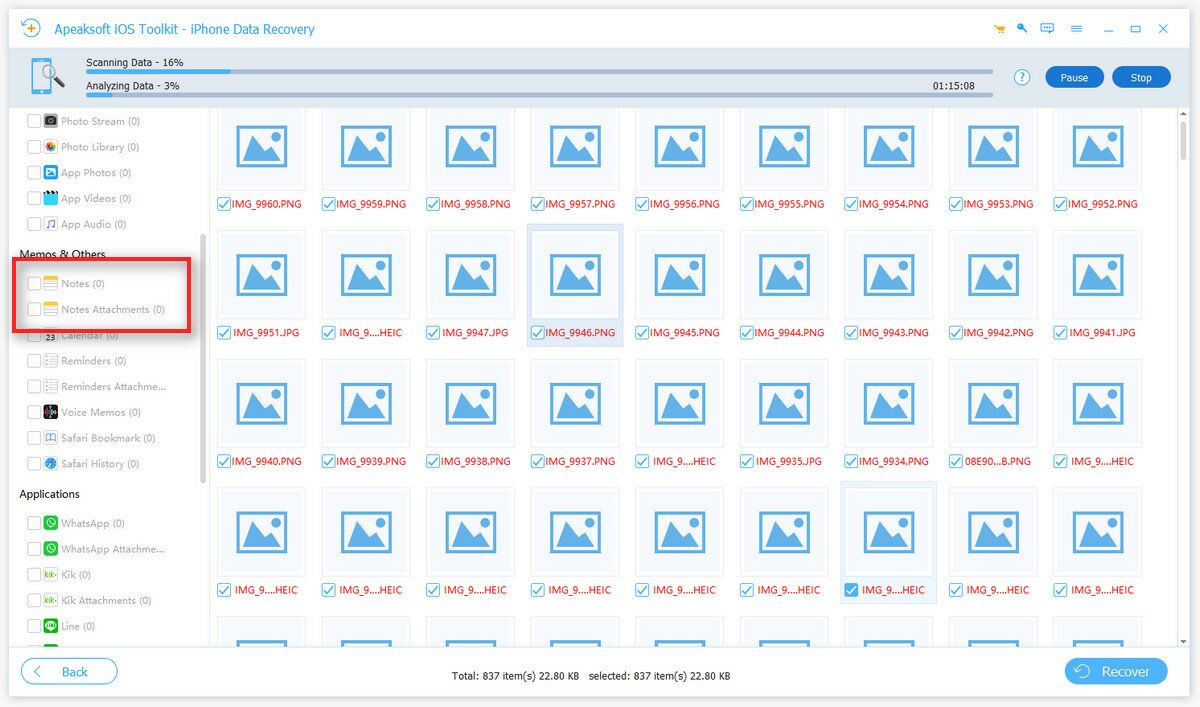This screenshot has height=707, width=1200.
Task: Click the App Videos clapperboard icon
Action: 50,198
